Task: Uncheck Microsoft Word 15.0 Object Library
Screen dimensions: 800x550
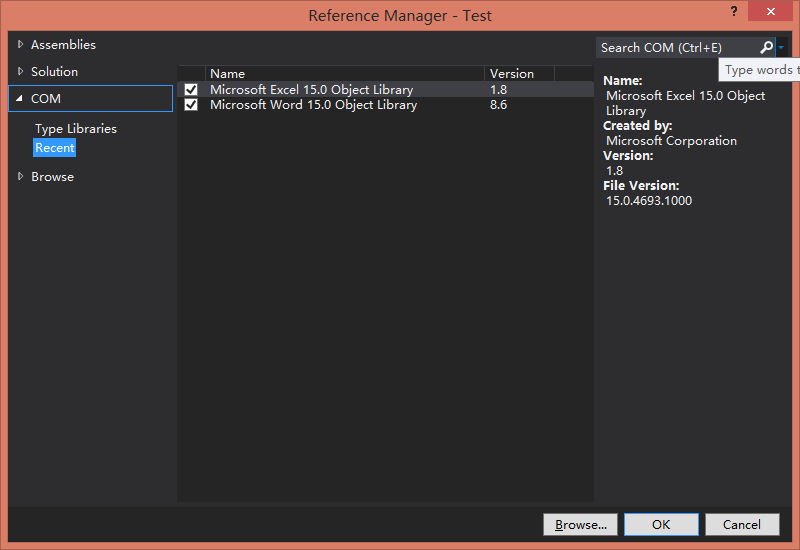Action: (191, 105)
